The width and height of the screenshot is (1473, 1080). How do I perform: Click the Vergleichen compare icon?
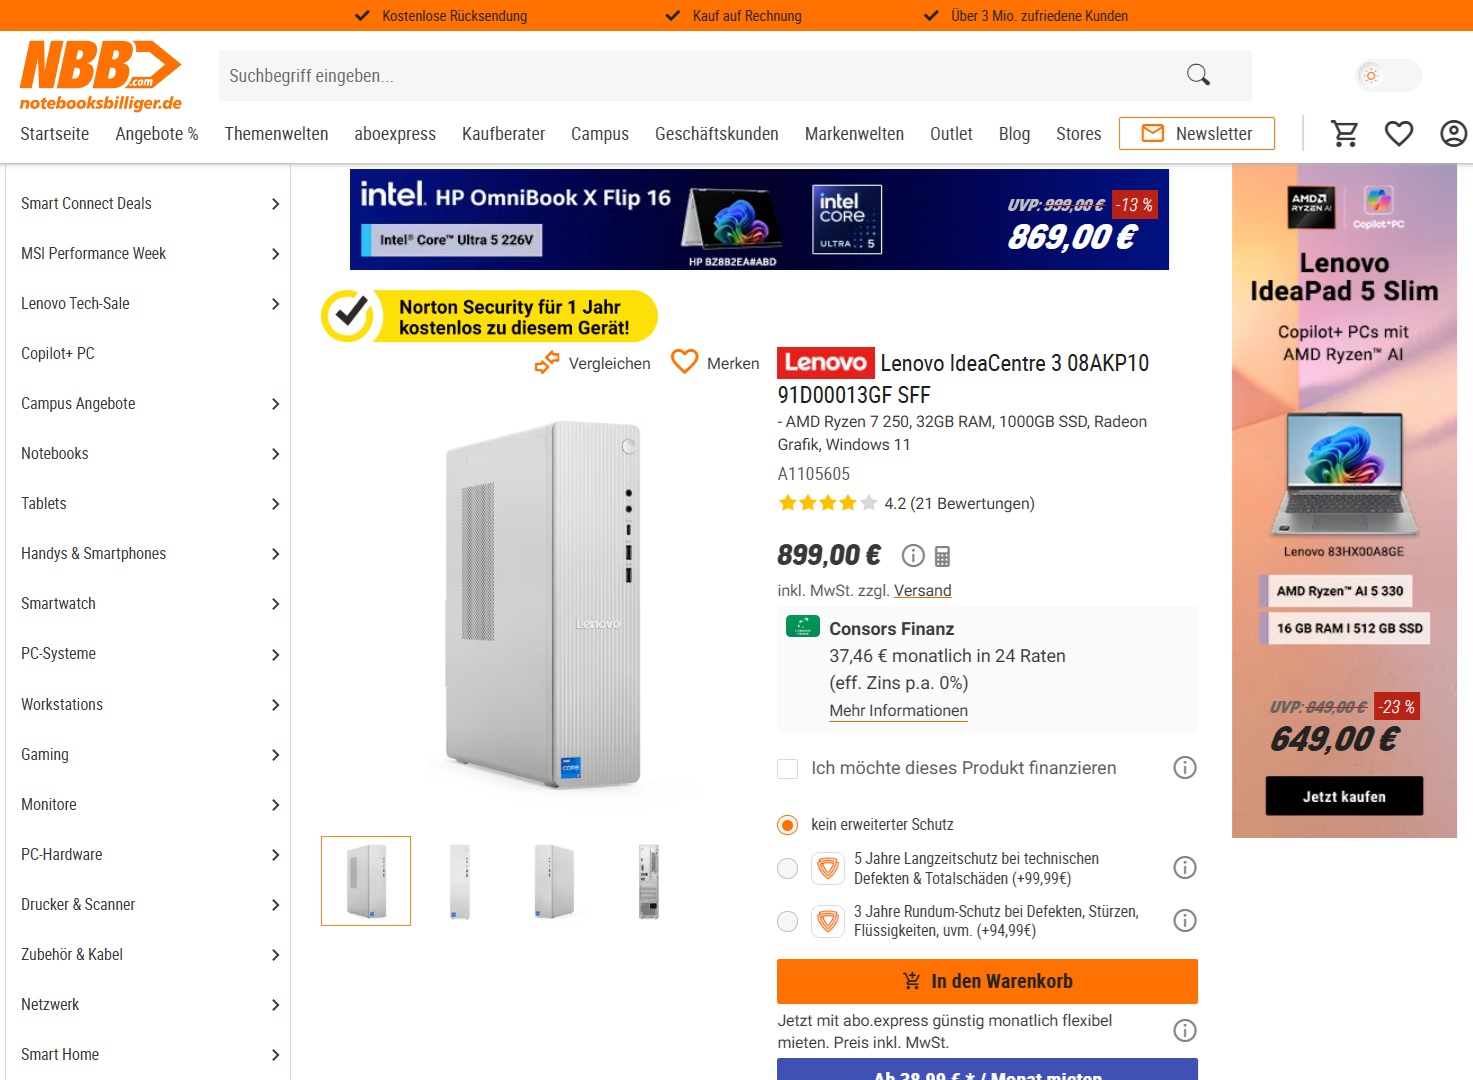[547, 363]
